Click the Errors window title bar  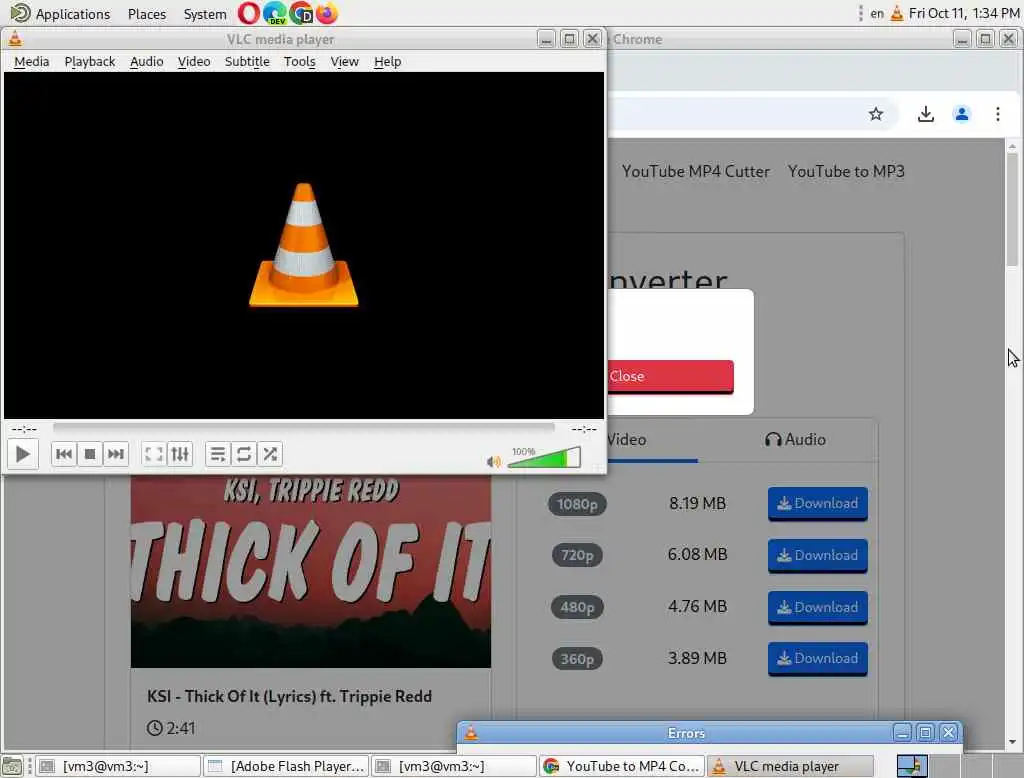click(686, 733)
